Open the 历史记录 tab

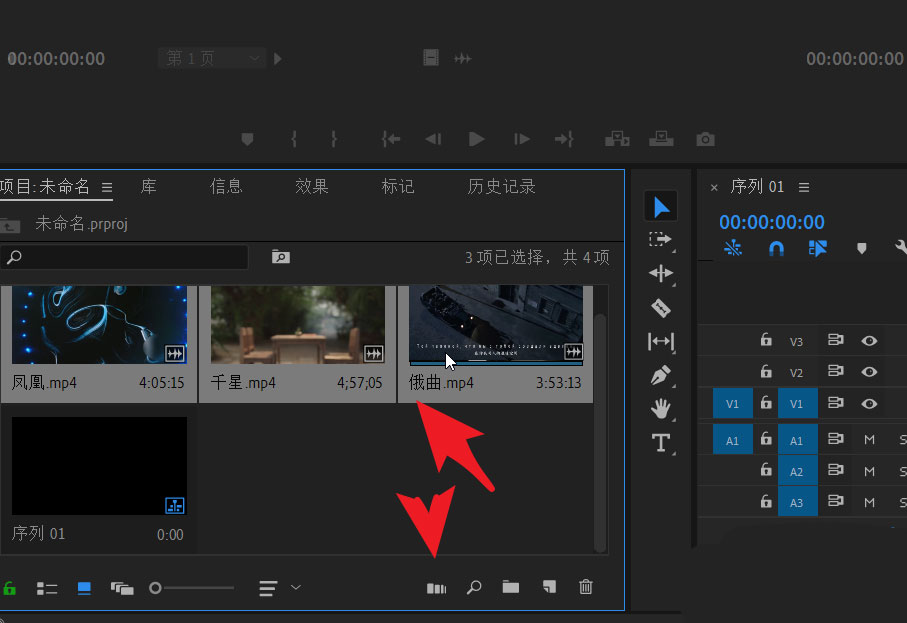(501, 186)
